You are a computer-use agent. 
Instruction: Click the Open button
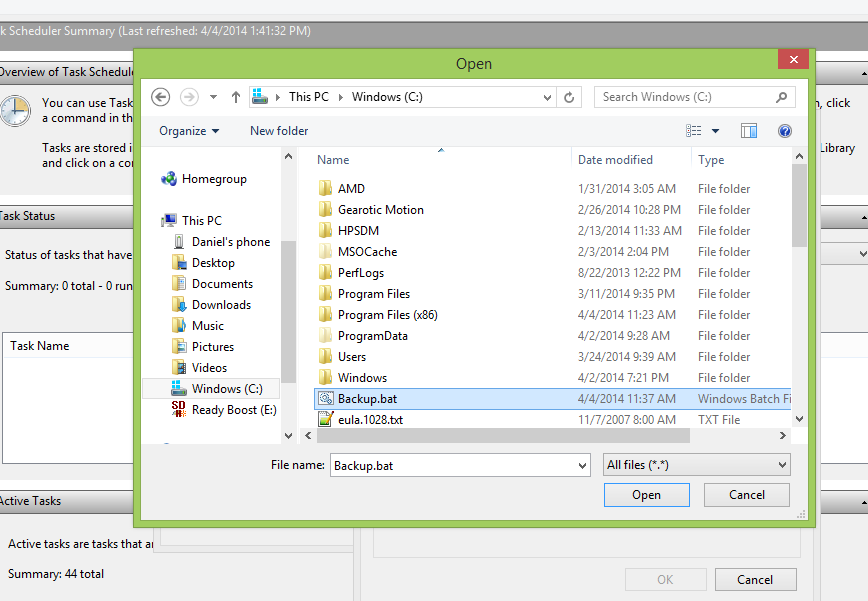[646, 495]
